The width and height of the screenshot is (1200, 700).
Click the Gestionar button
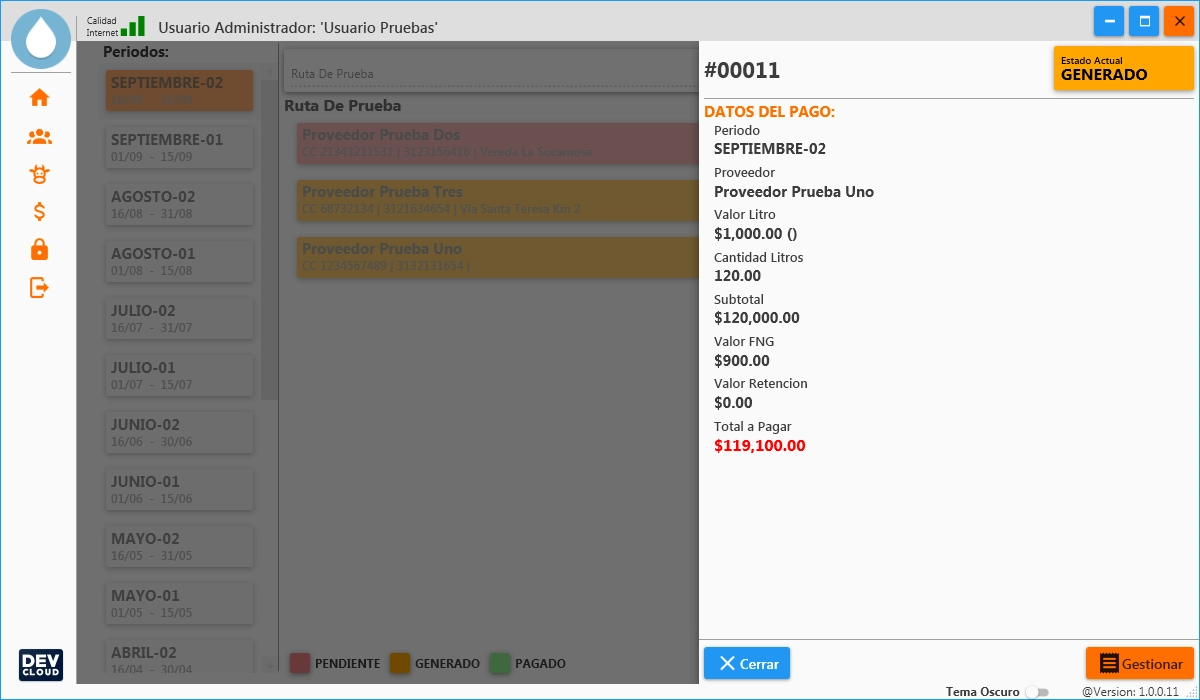[x=1140, y=664]
